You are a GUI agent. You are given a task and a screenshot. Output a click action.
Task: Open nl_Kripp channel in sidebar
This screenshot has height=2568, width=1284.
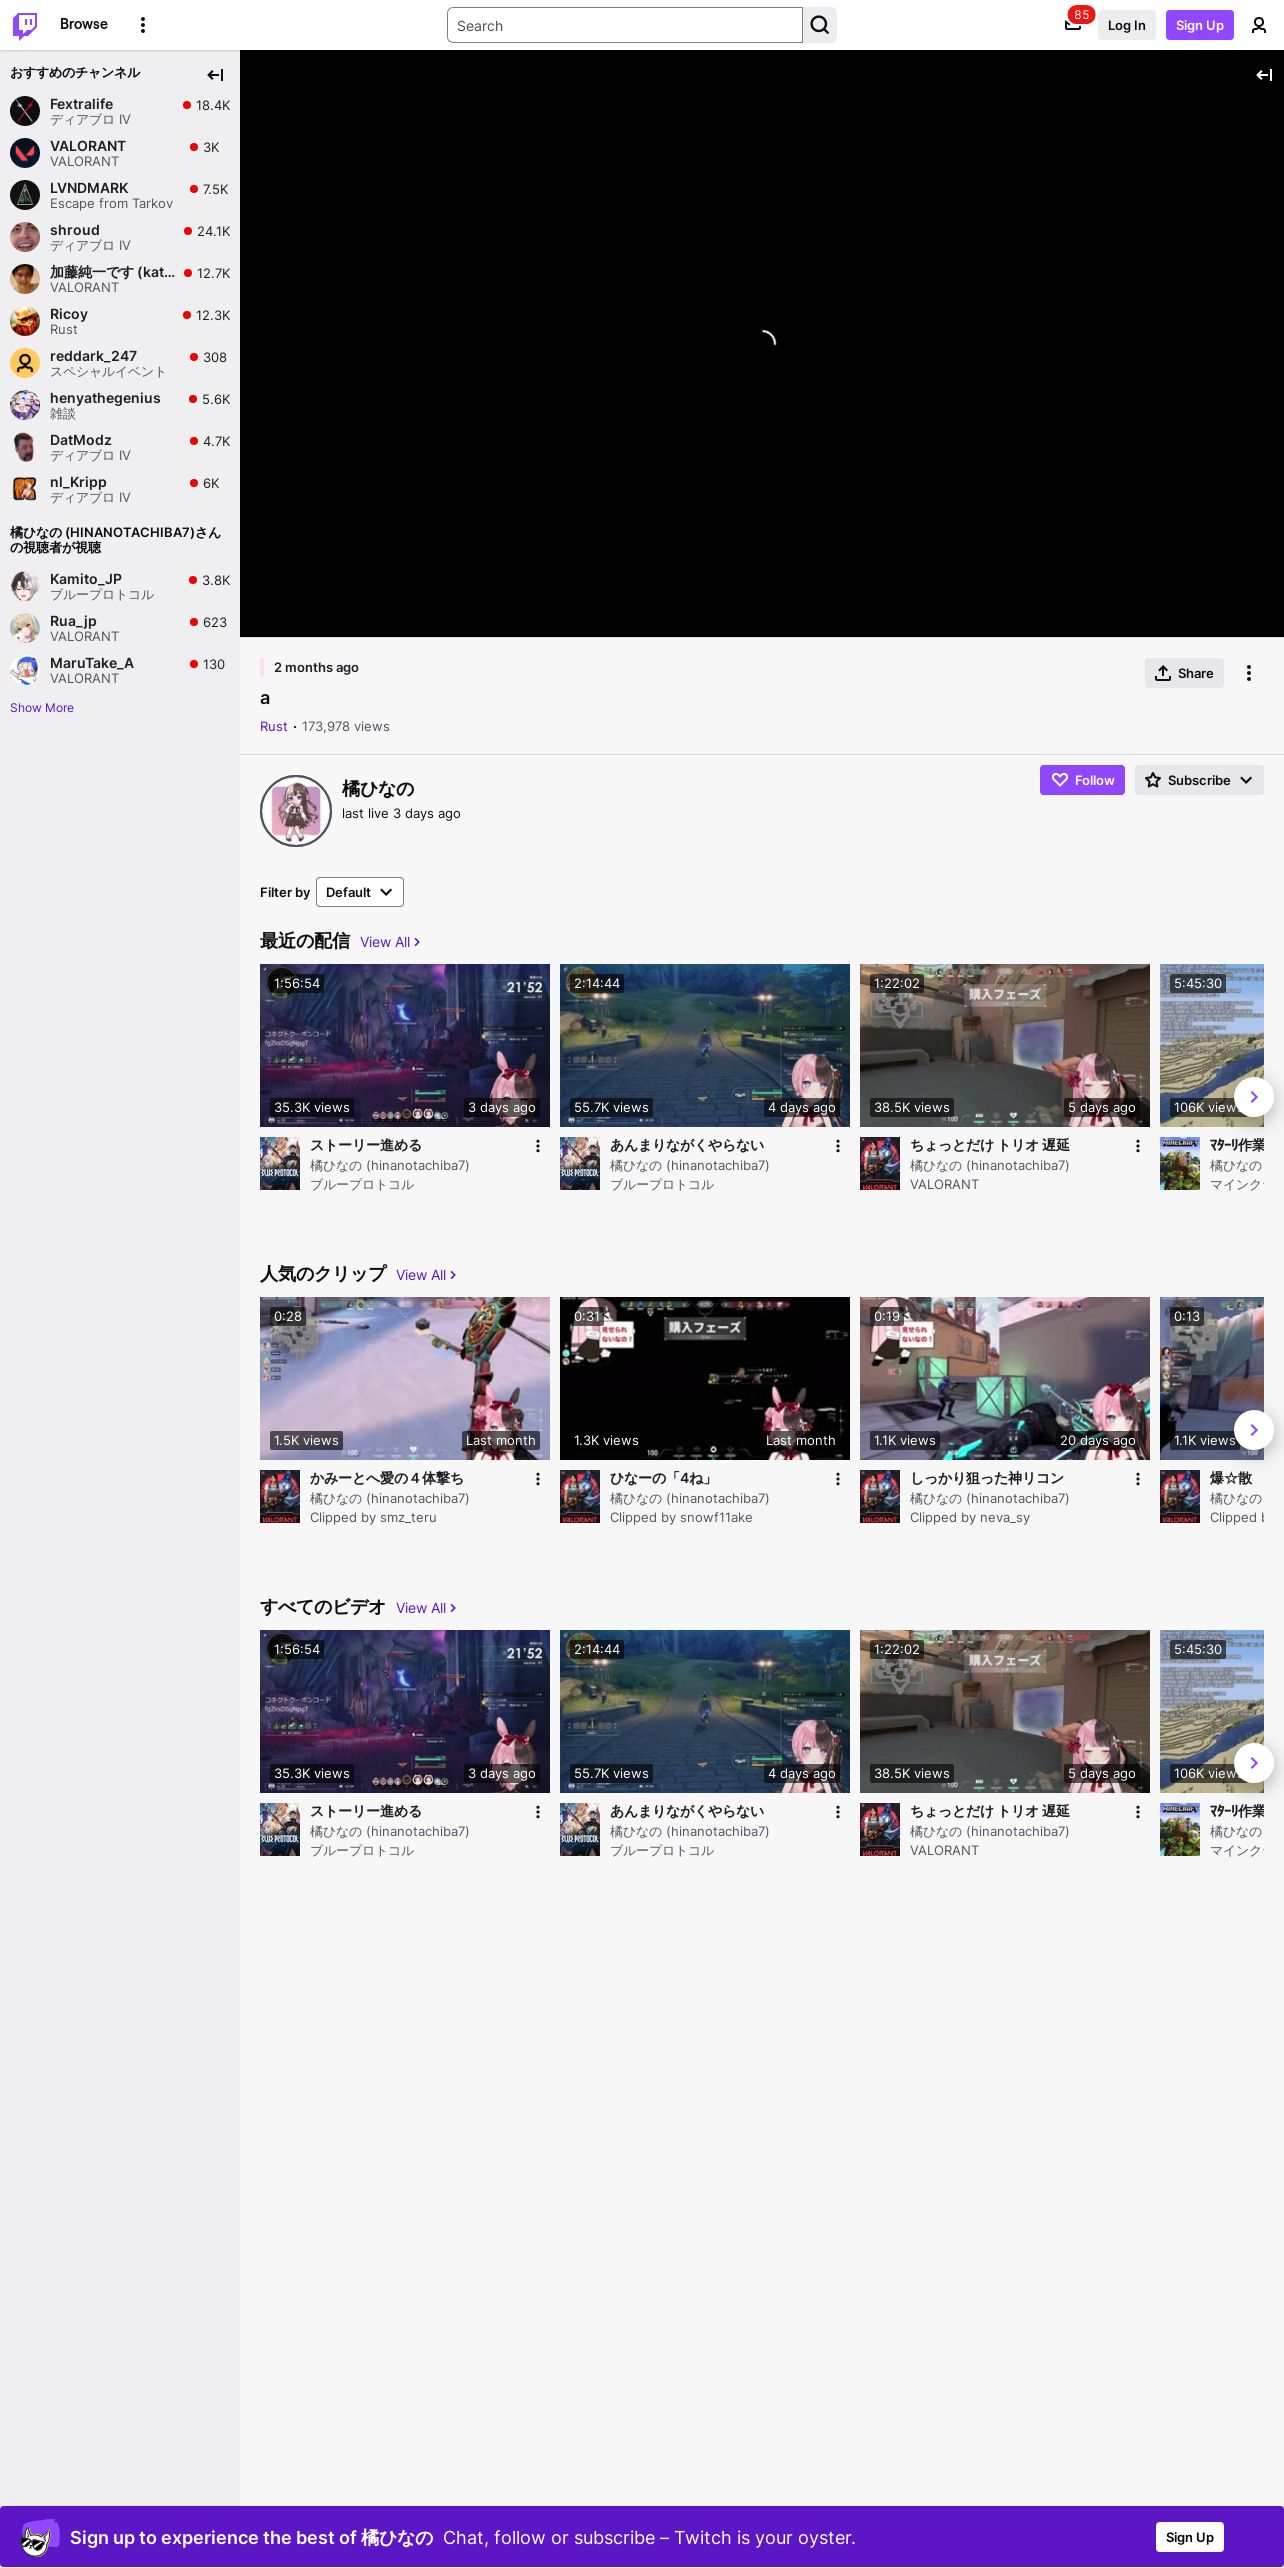coord(120,489)
